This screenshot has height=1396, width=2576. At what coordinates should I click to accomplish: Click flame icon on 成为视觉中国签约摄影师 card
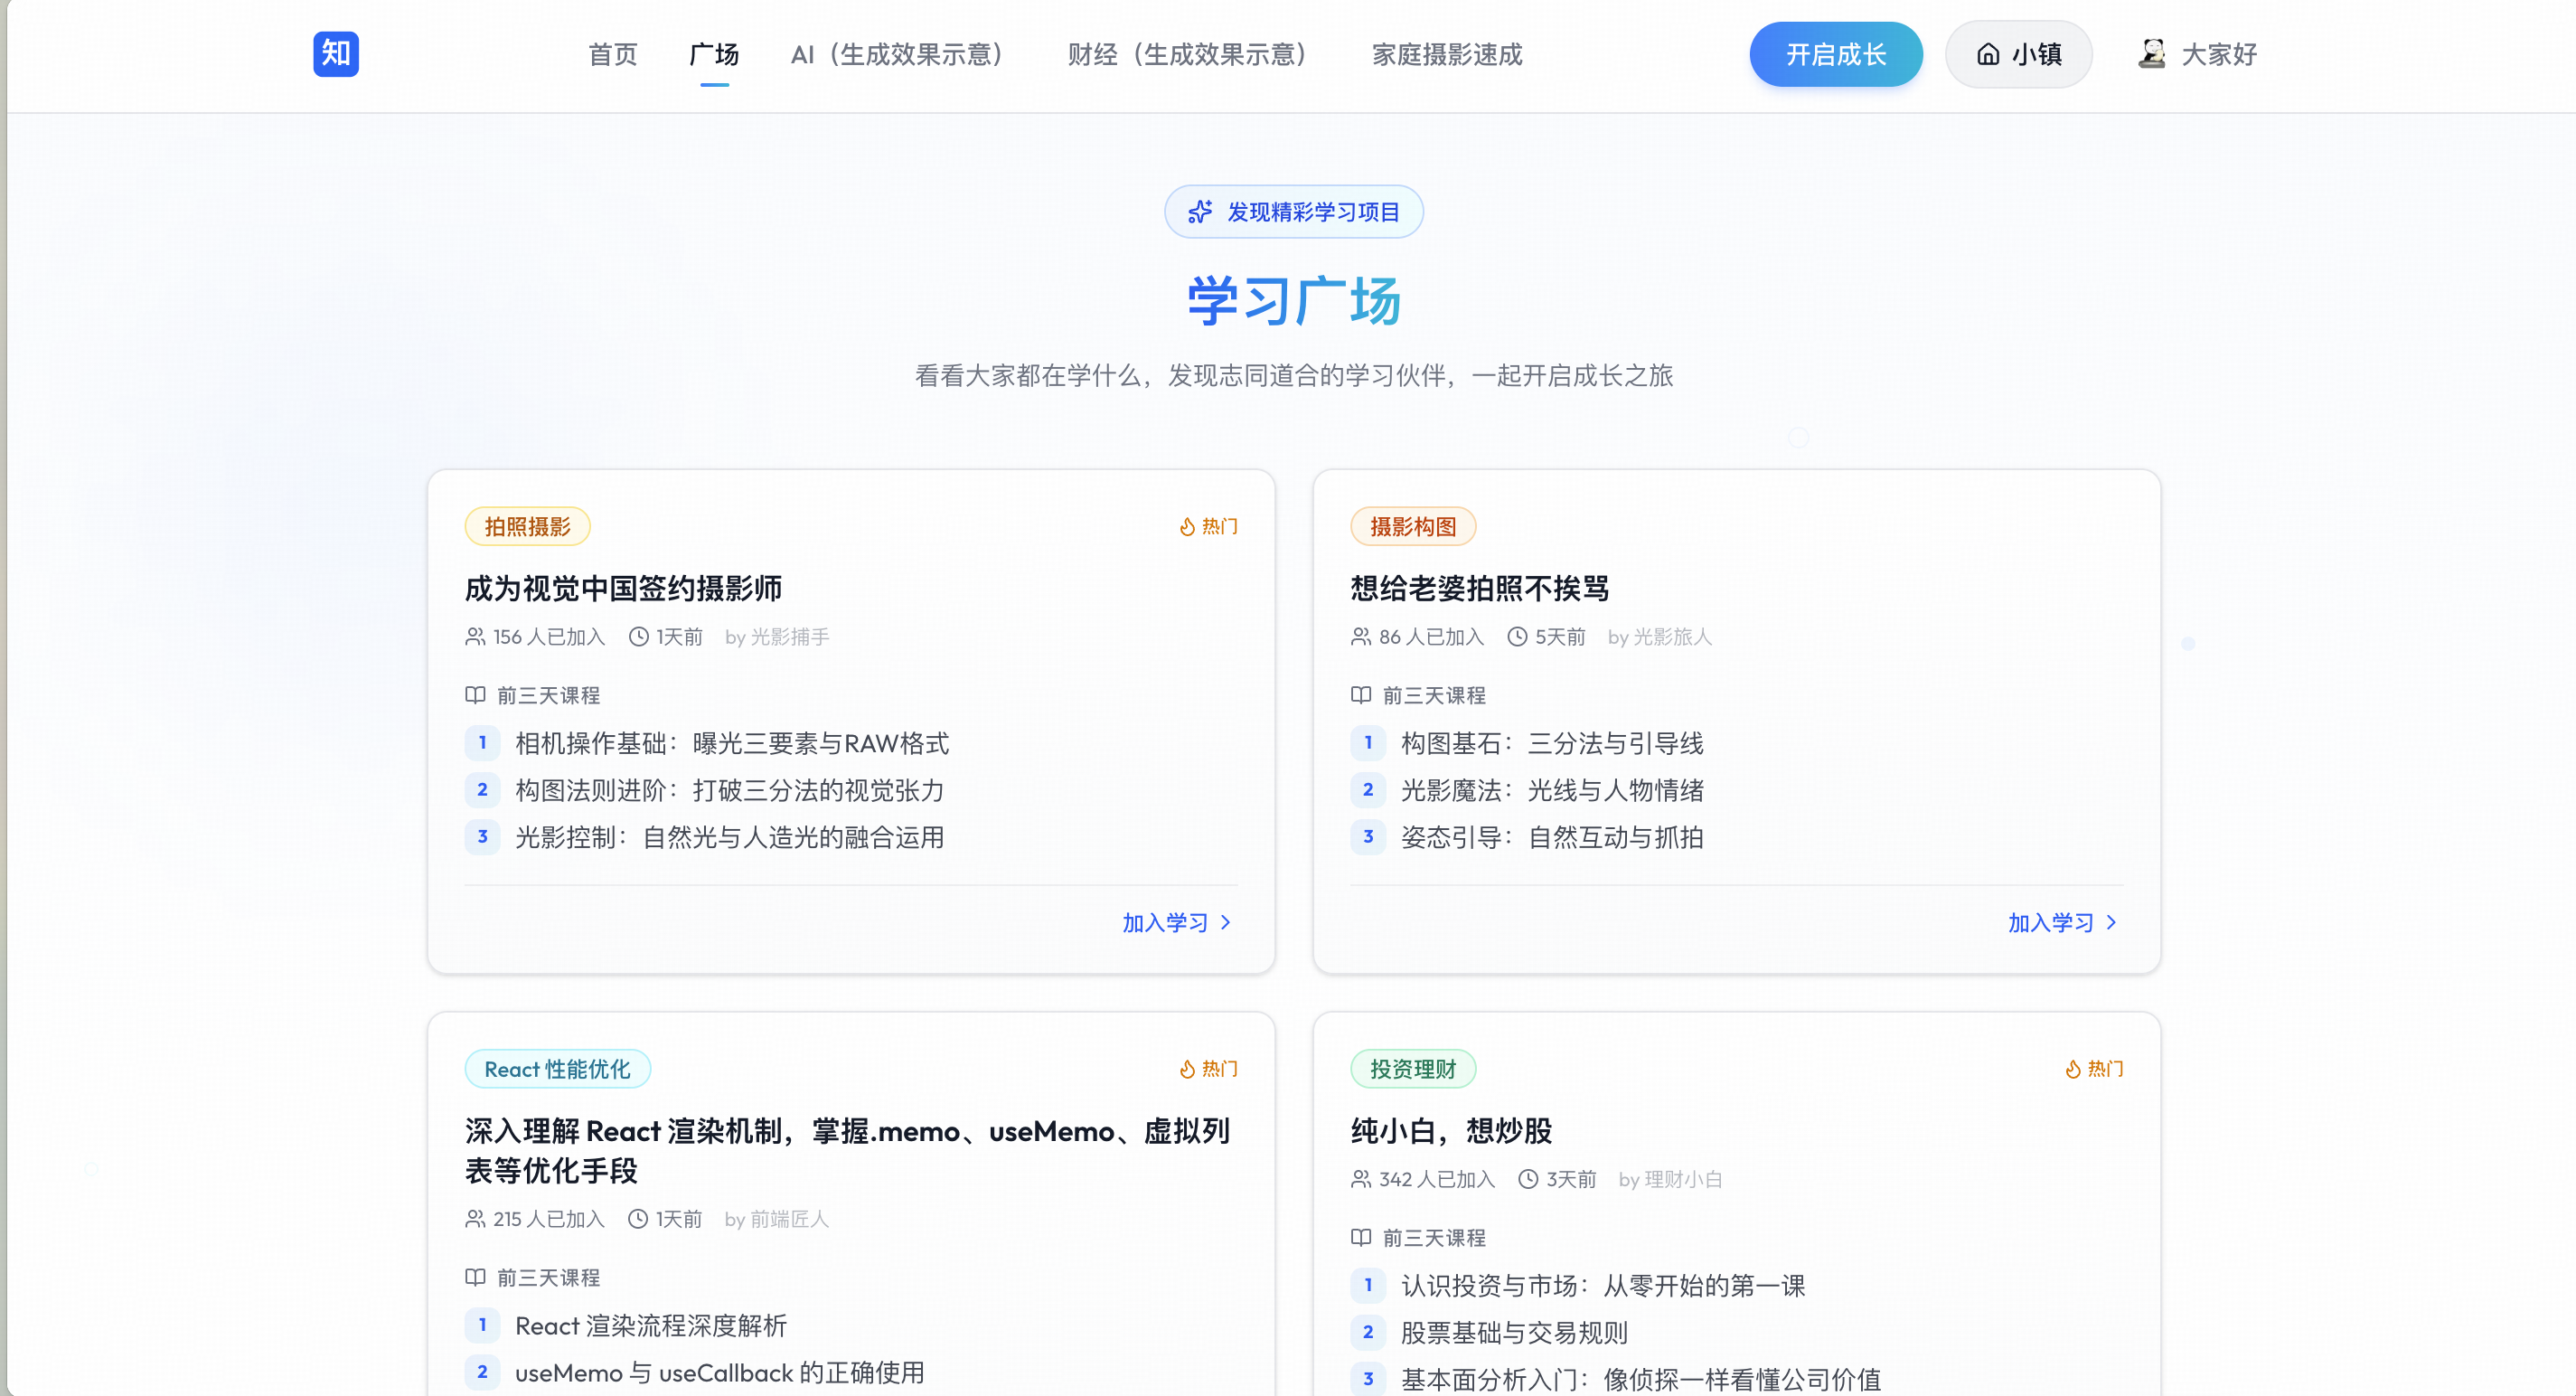click(x=1187, y=527)
